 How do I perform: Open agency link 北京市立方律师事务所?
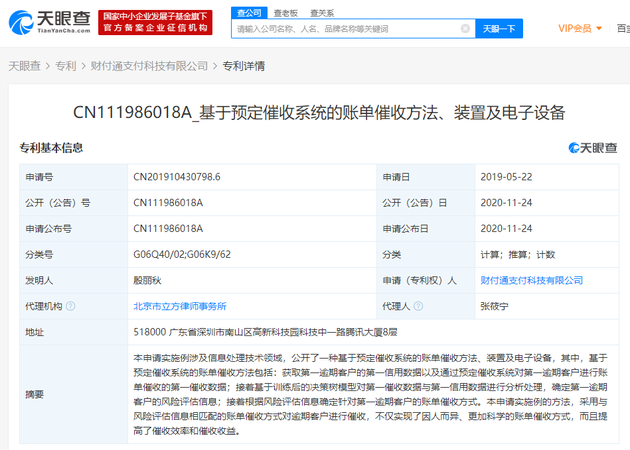[x=180, y=306]
